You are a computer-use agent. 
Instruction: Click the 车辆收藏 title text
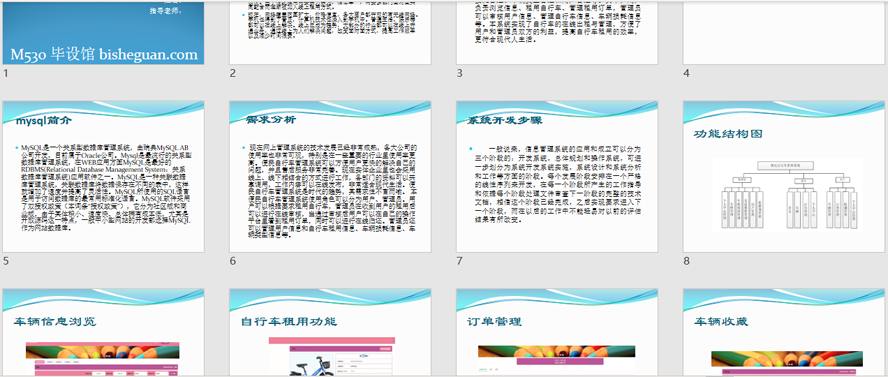click(x=721, y=322)
